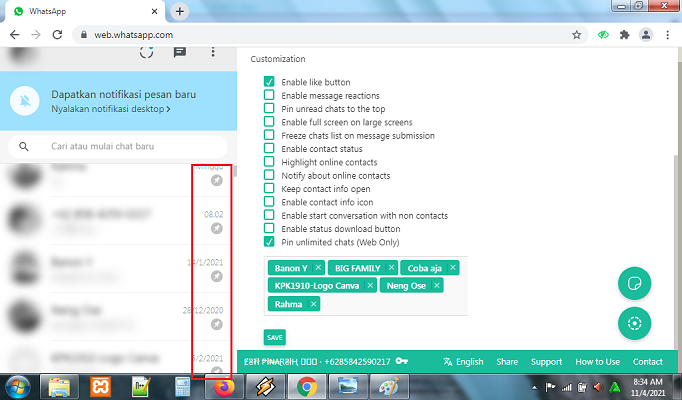Screen dimensions: 682x400
Task: Click the SAVE button
Action: [x=274, y=337]
